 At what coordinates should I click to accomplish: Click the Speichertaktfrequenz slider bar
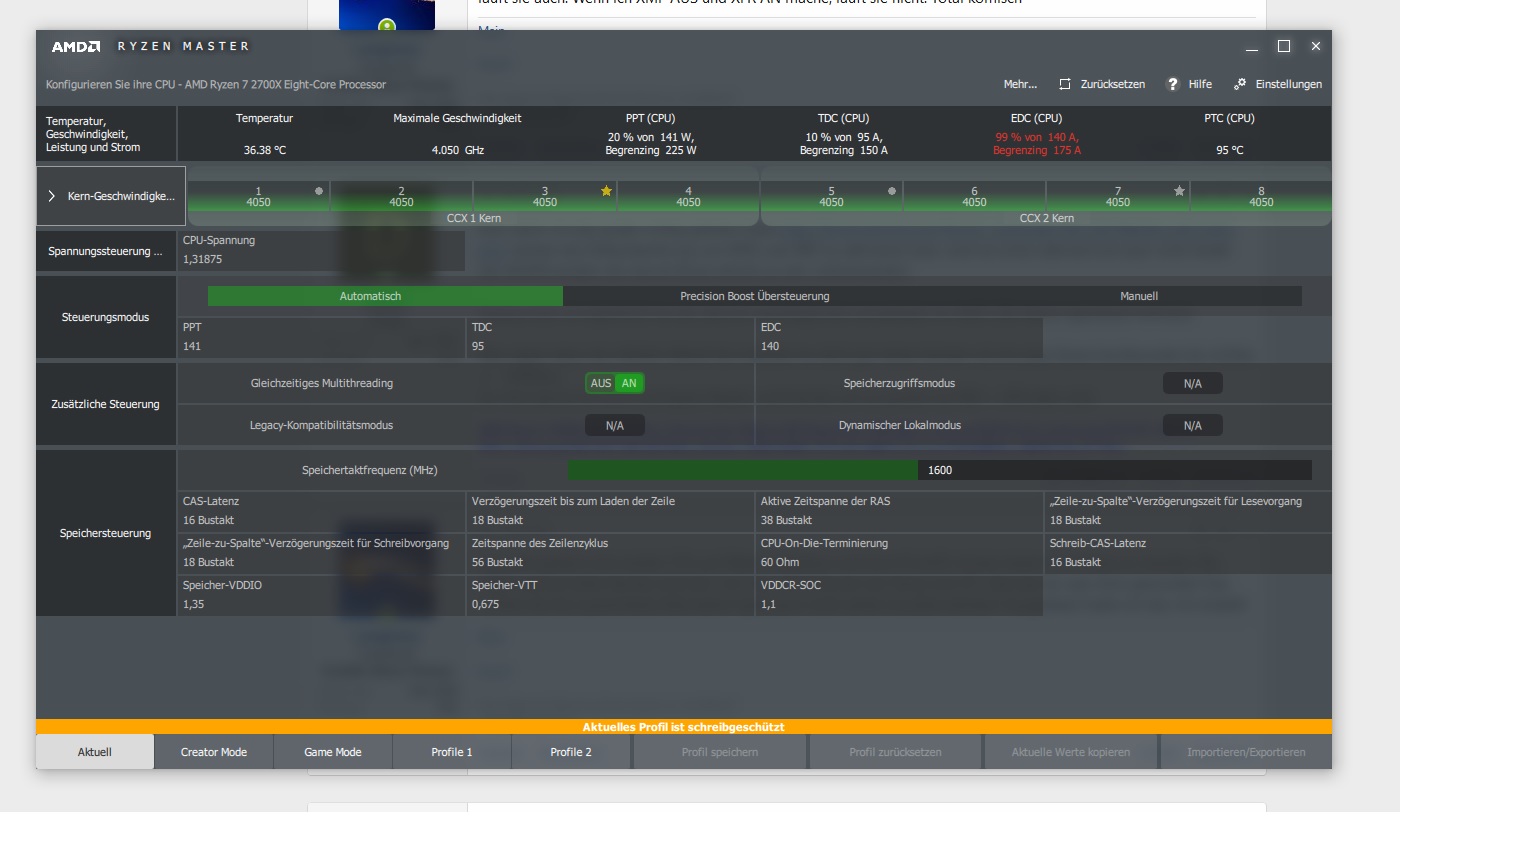tap(939, 470)
